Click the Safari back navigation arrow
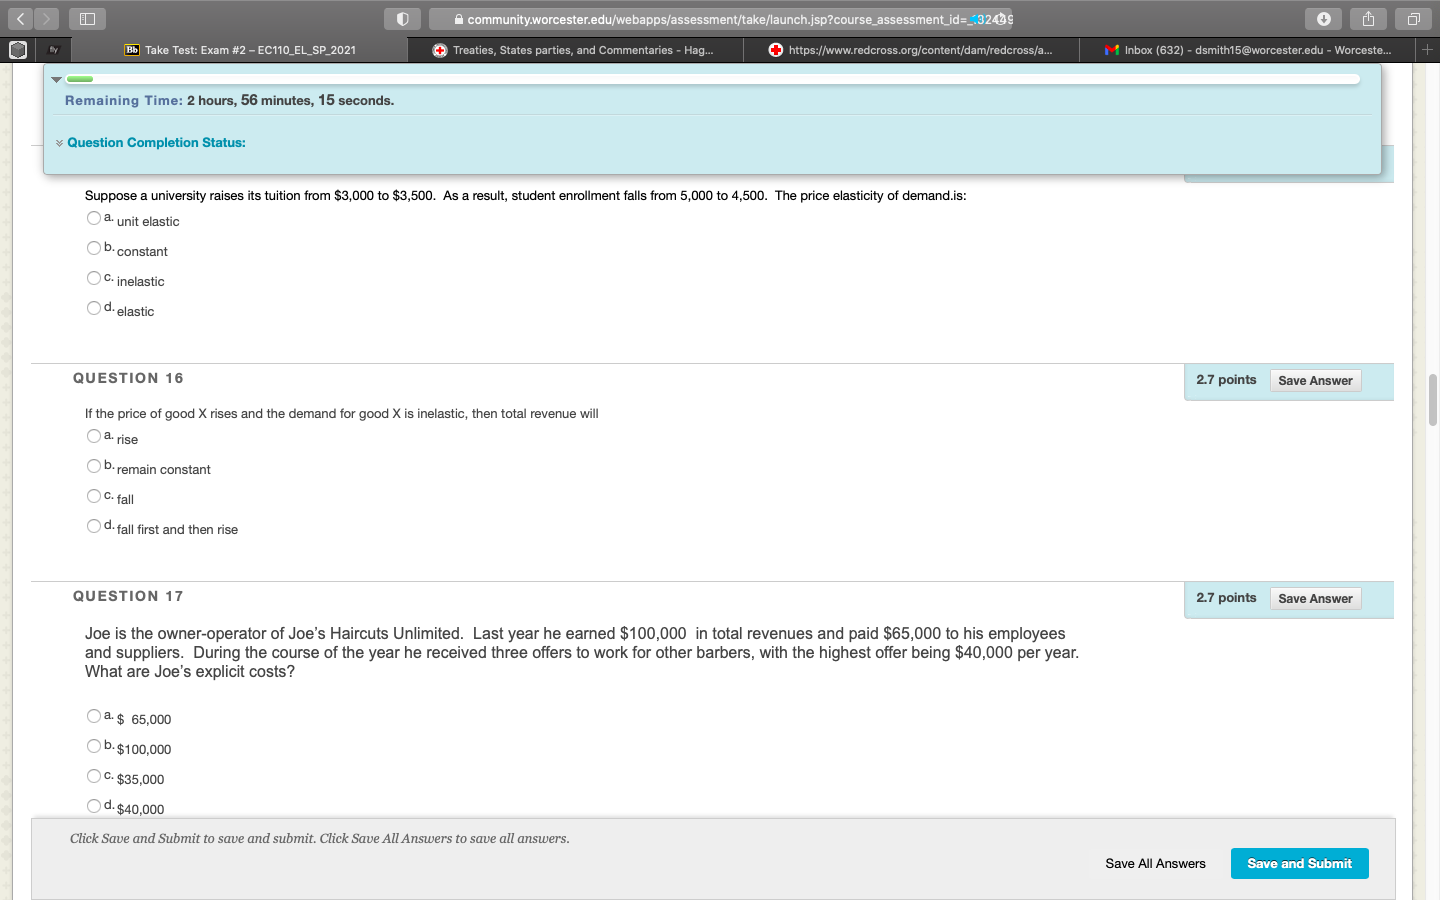 [20, 19]
